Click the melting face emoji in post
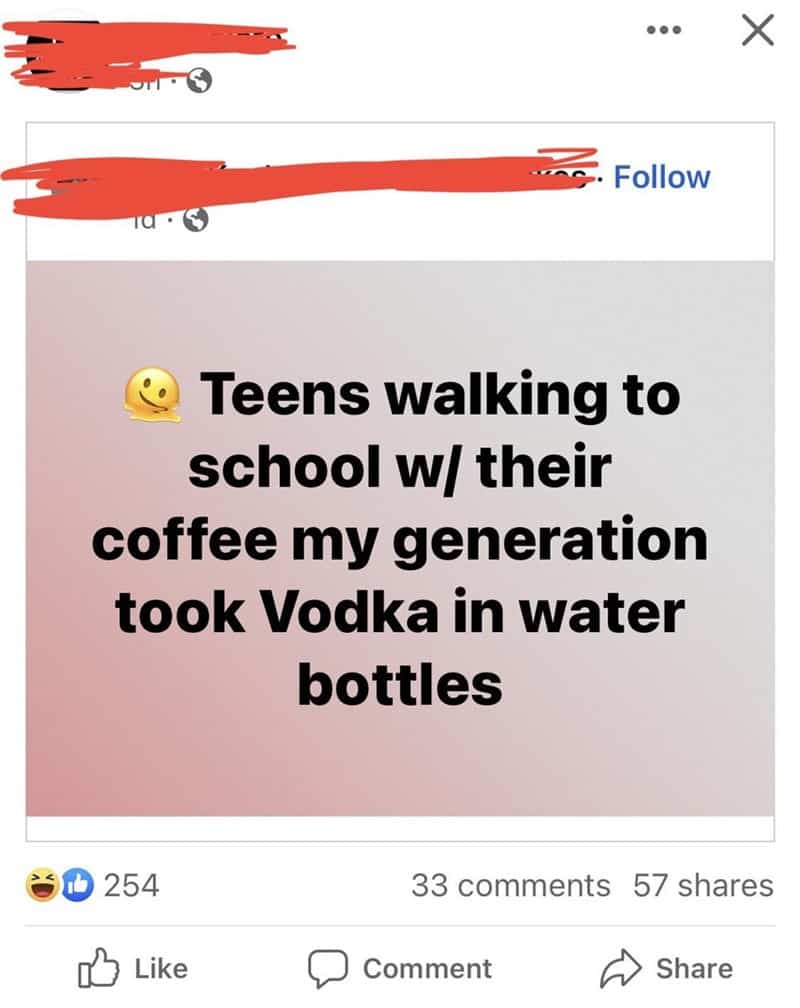 (152, 394)
